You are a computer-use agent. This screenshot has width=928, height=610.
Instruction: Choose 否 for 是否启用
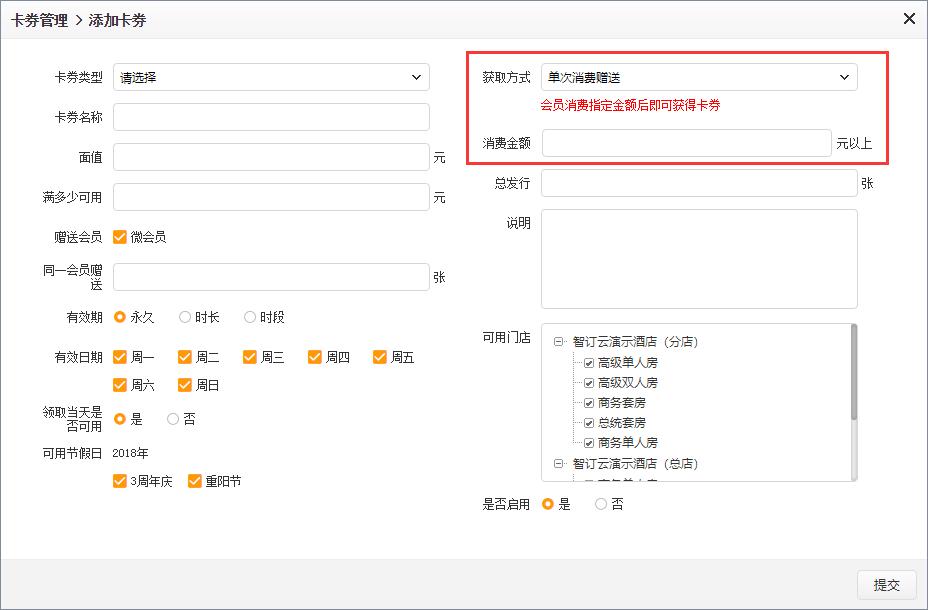(601, 504)
